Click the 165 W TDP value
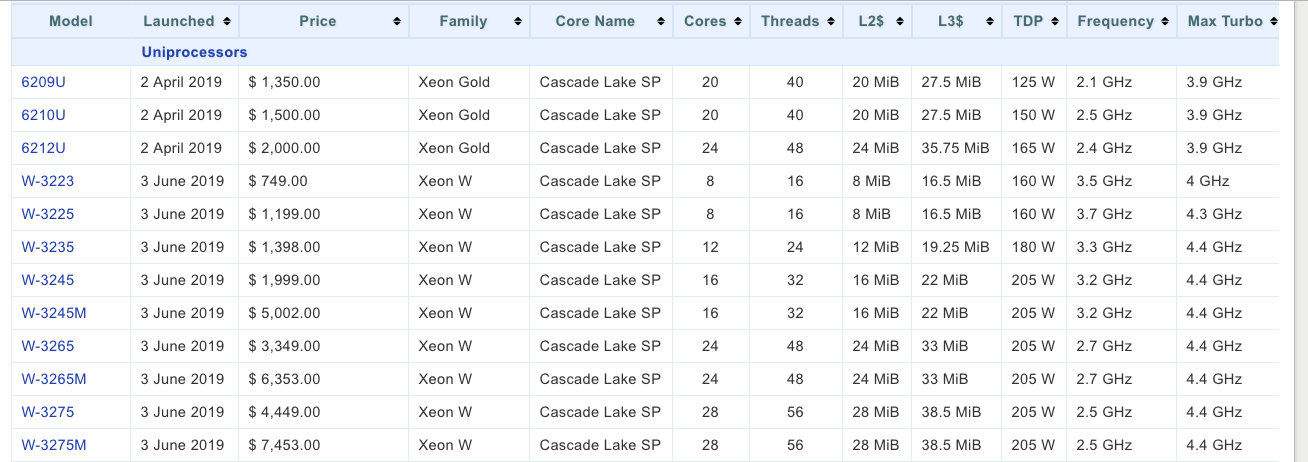 point(1033,148)
